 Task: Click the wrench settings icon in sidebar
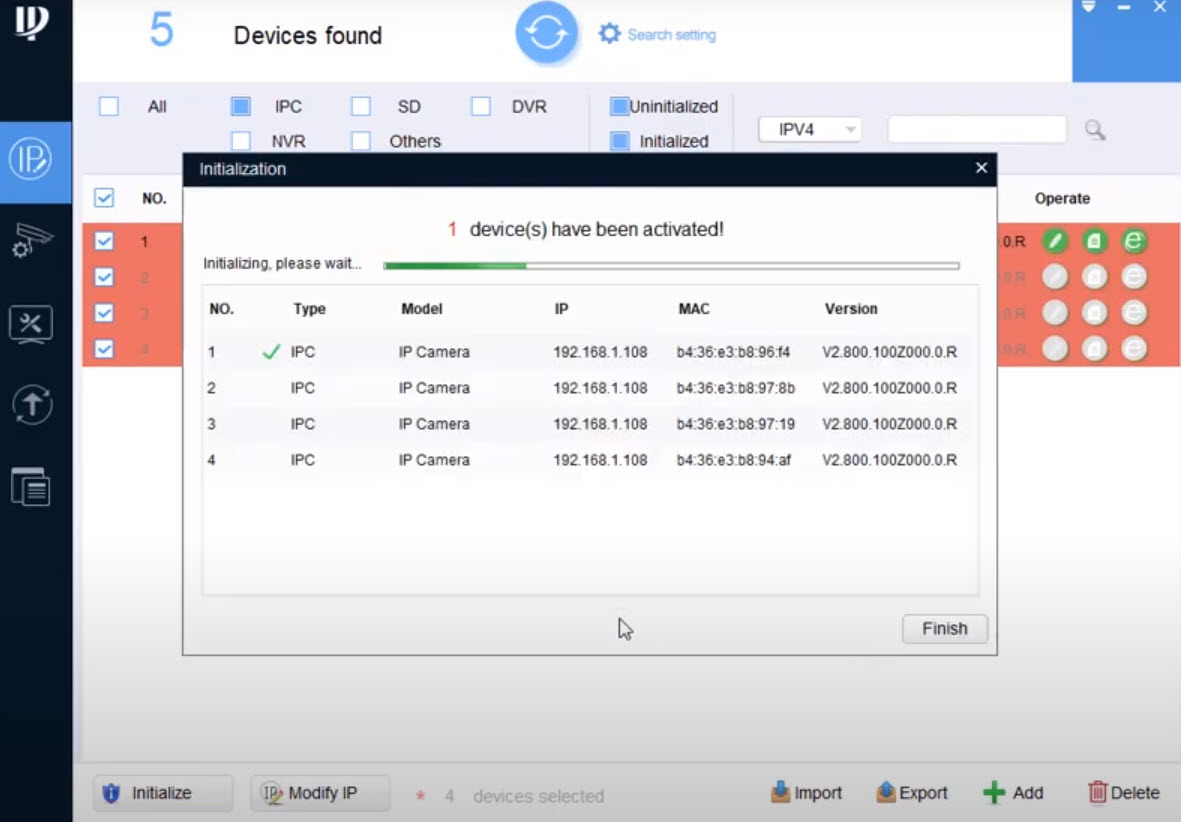(31, 324)
